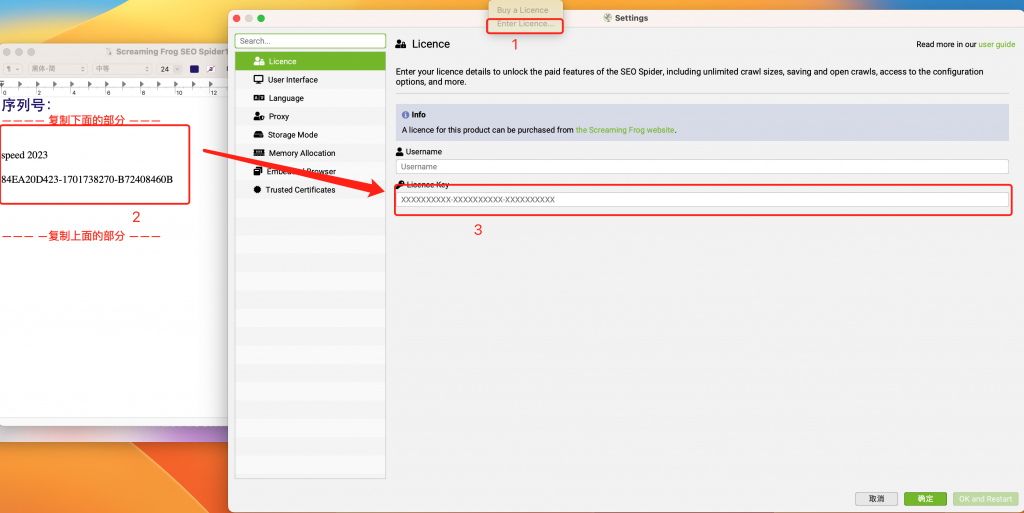The width and height of the screenshot is (1024, 513).
Task: Open the Embedded Browser section icon
Action: pyautogui.click(x=259, y=171)
